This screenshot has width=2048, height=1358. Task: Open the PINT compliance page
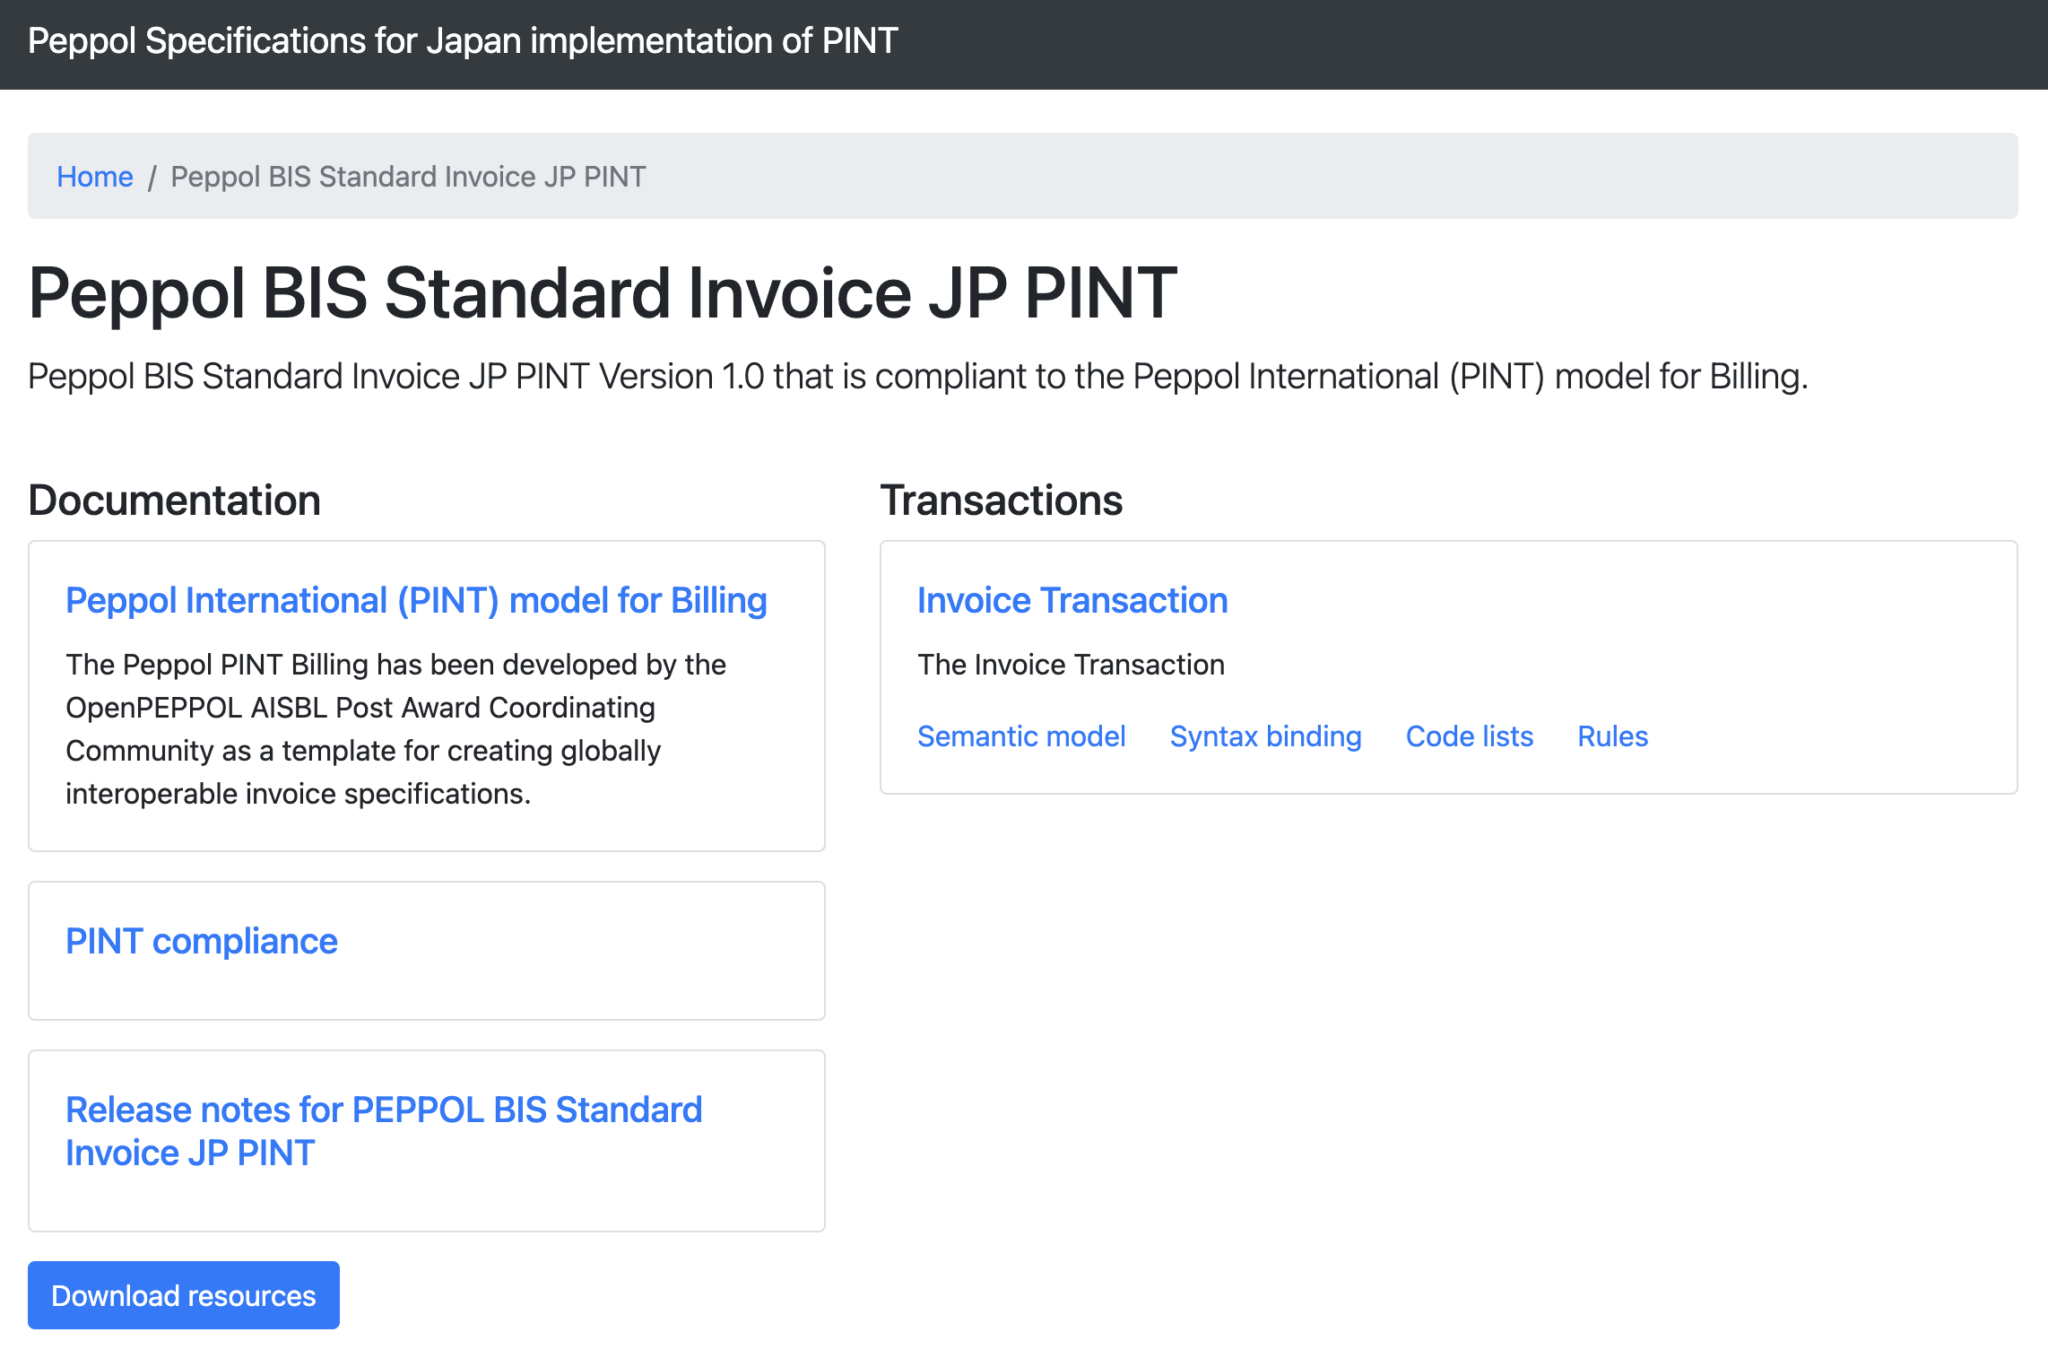201,941
